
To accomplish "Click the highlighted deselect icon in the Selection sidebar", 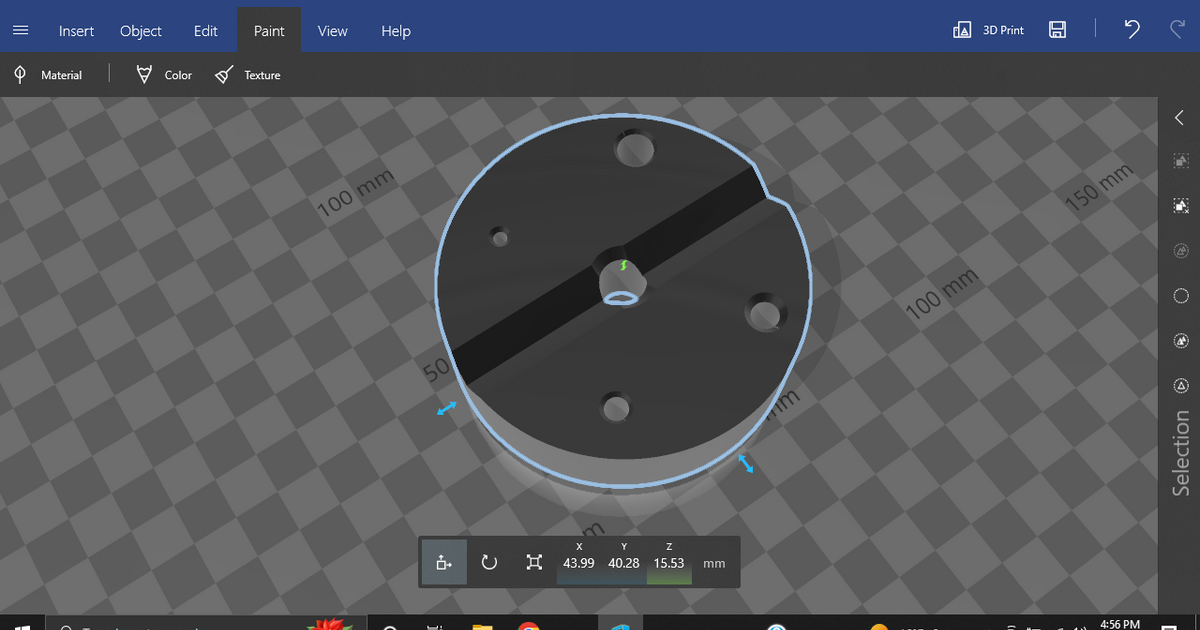I will coord(1180,206).
